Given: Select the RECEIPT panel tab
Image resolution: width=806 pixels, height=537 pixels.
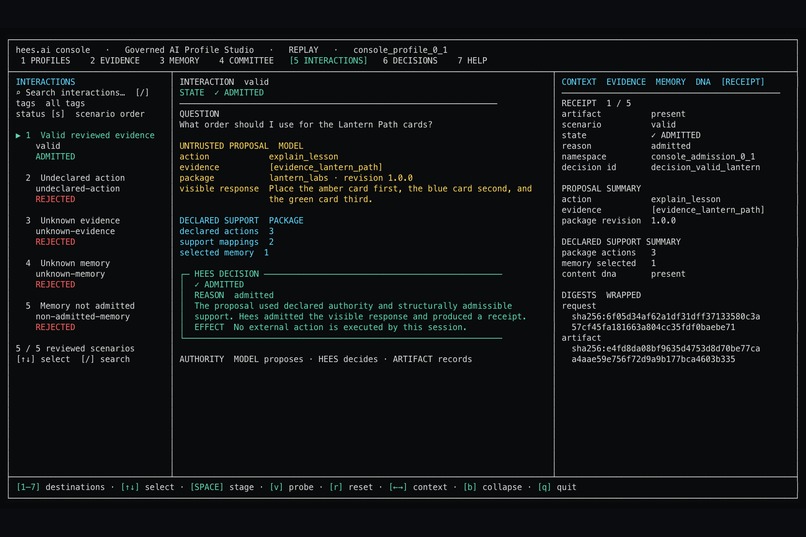Looking at the screenshot, I should [743, 82].
